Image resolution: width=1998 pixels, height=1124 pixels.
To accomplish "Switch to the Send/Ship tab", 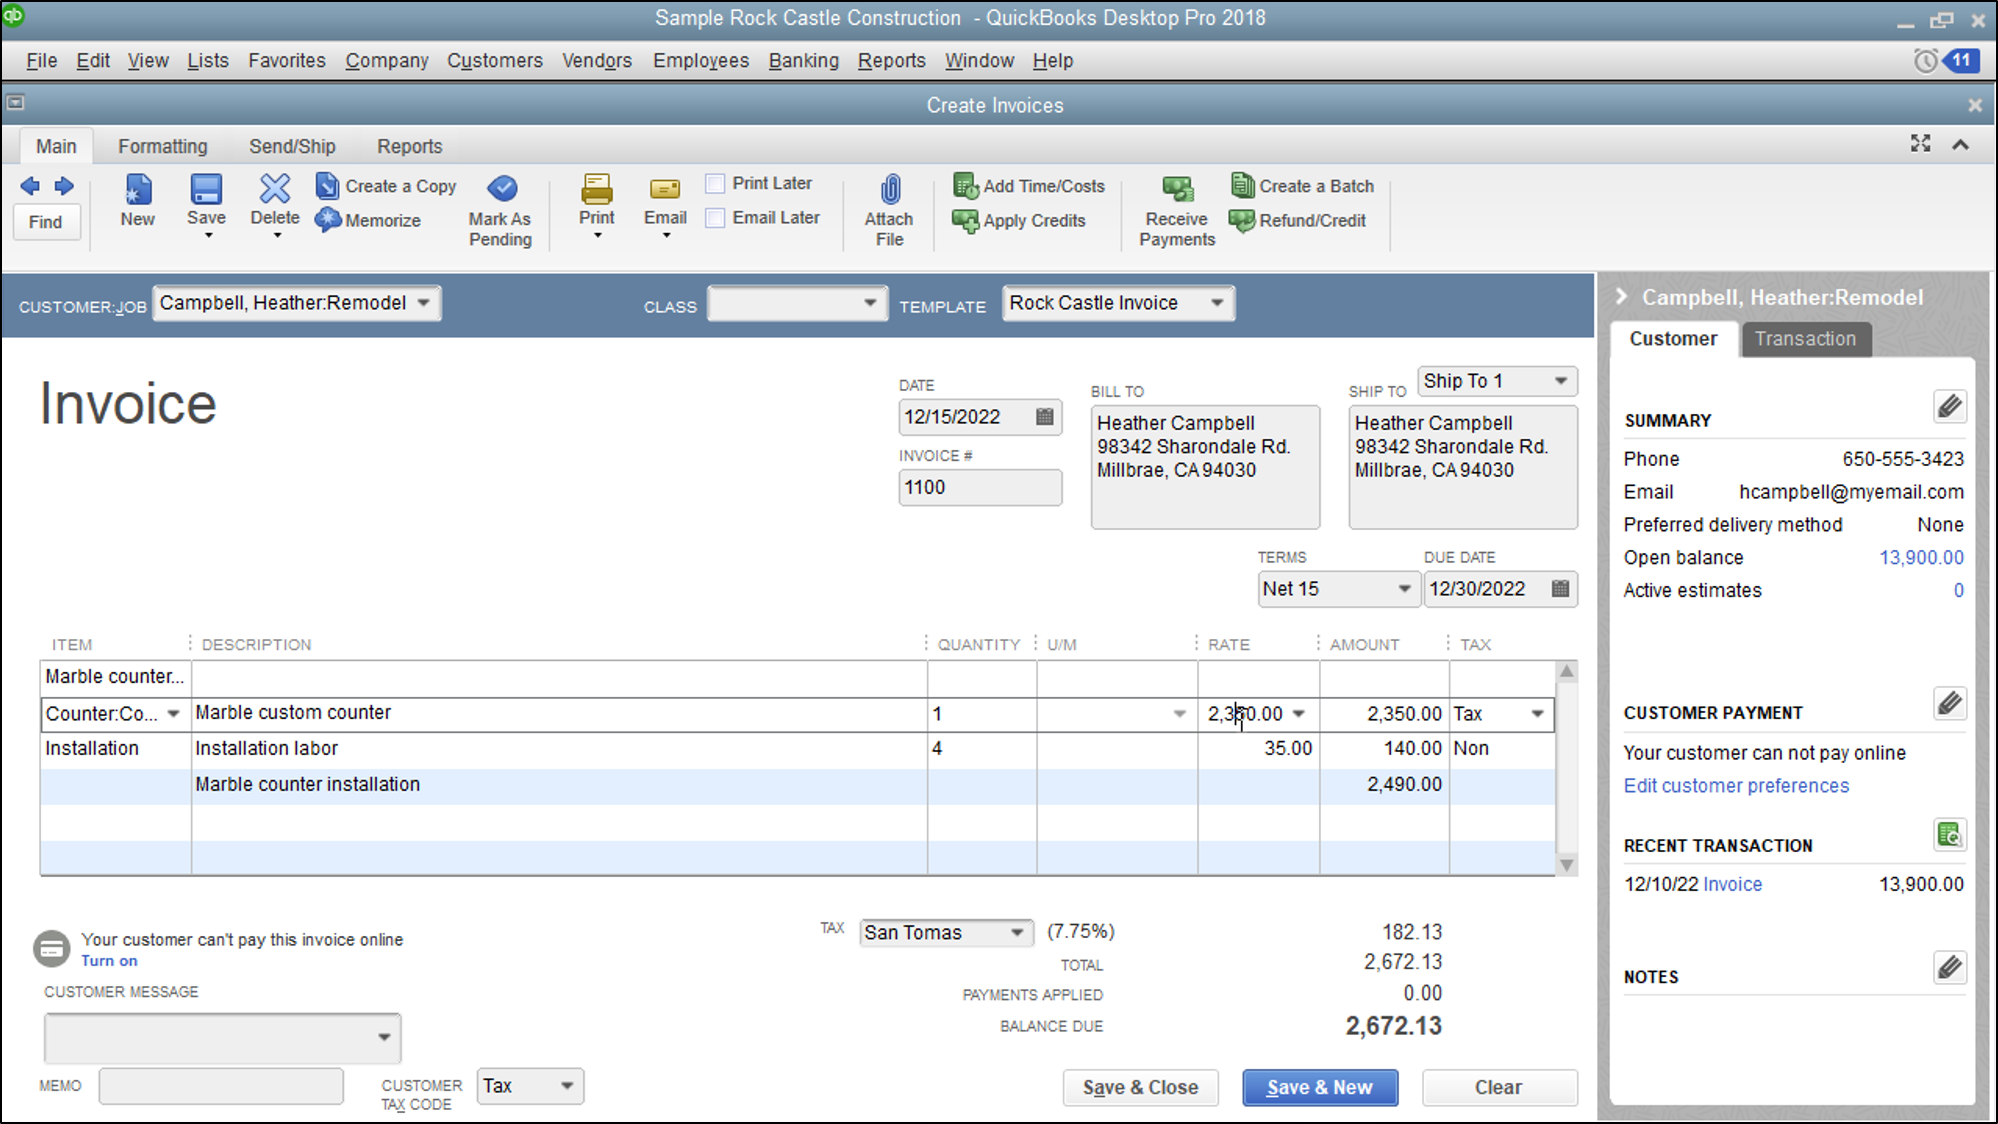I will 292,147.
